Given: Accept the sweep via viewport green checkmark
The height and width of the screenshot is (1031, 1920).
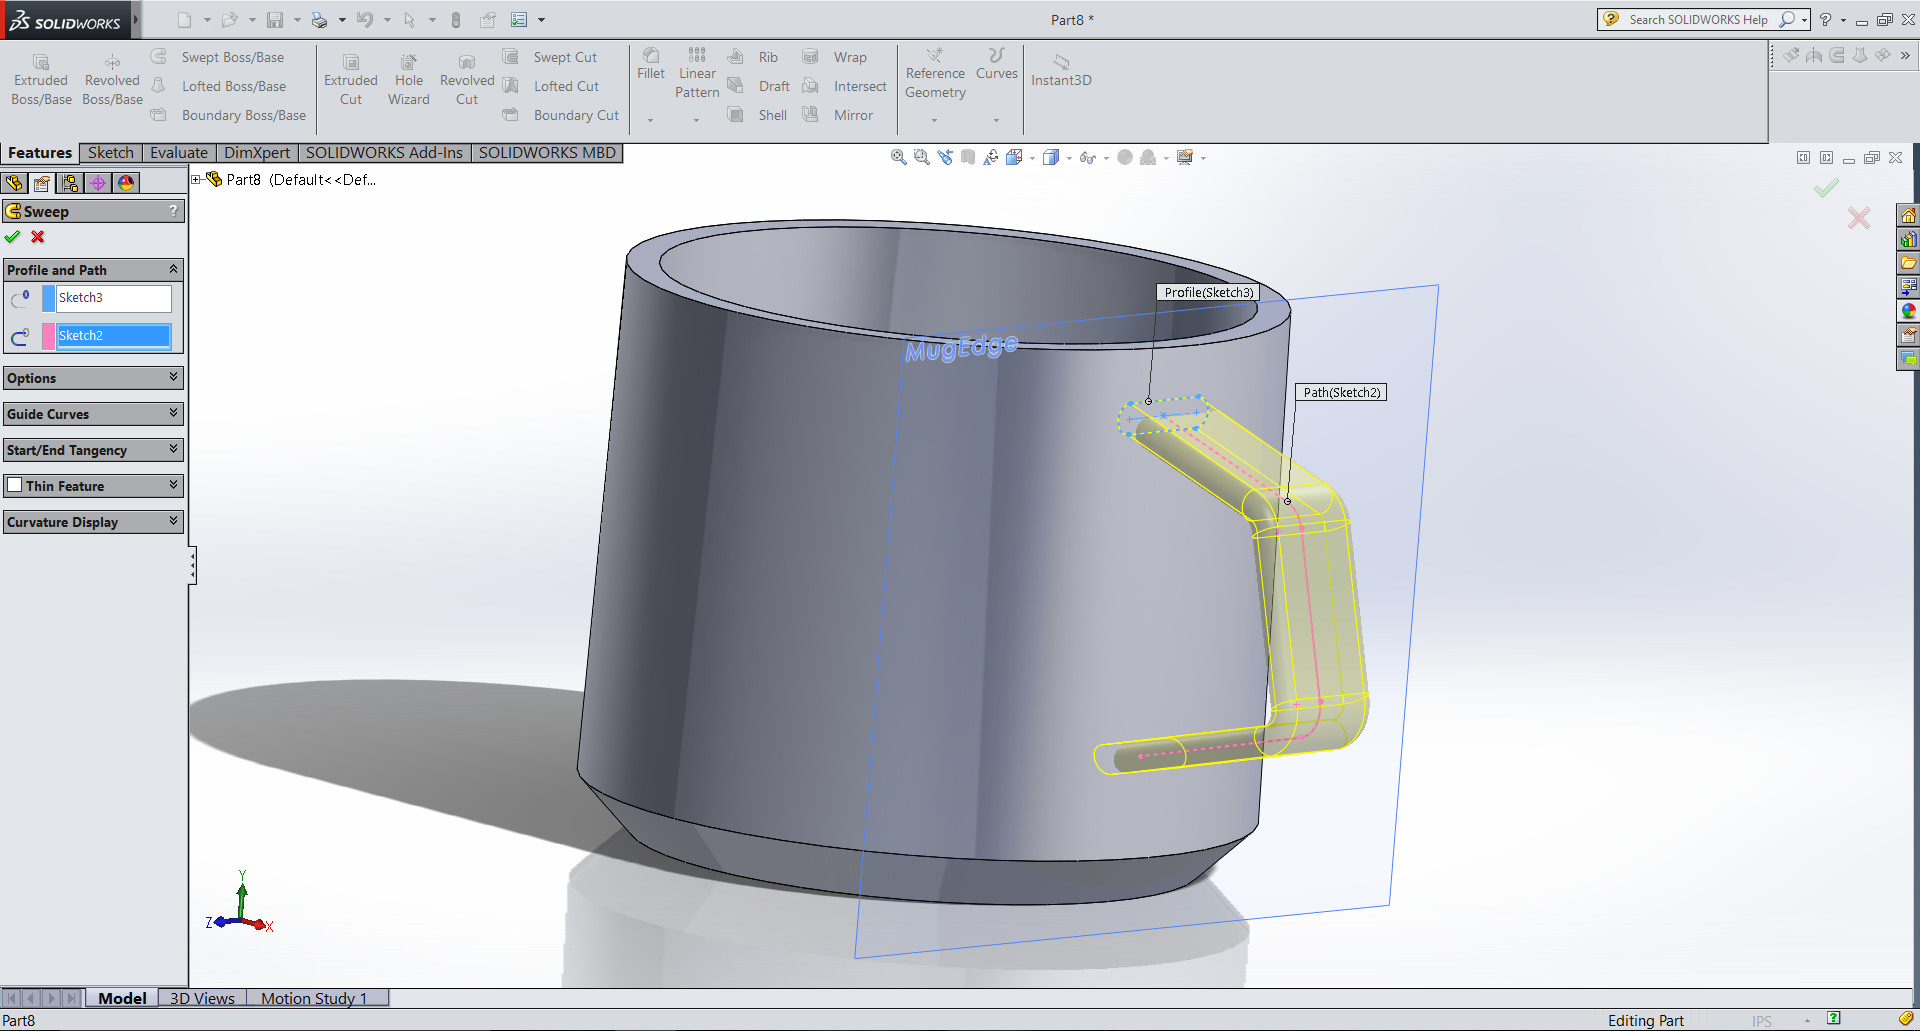Looking at the screenshot, I should coord(1827,187).
